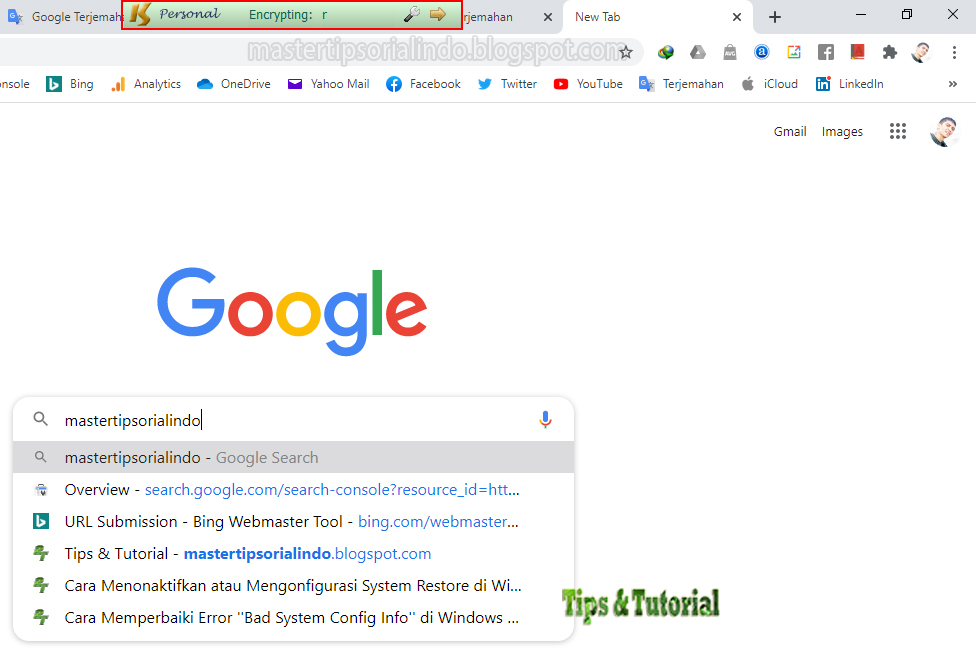The width and height of the screenshot is (976, 654).
Task: Expand hidden bookmarks with the chevron
Action: point(952,84)
